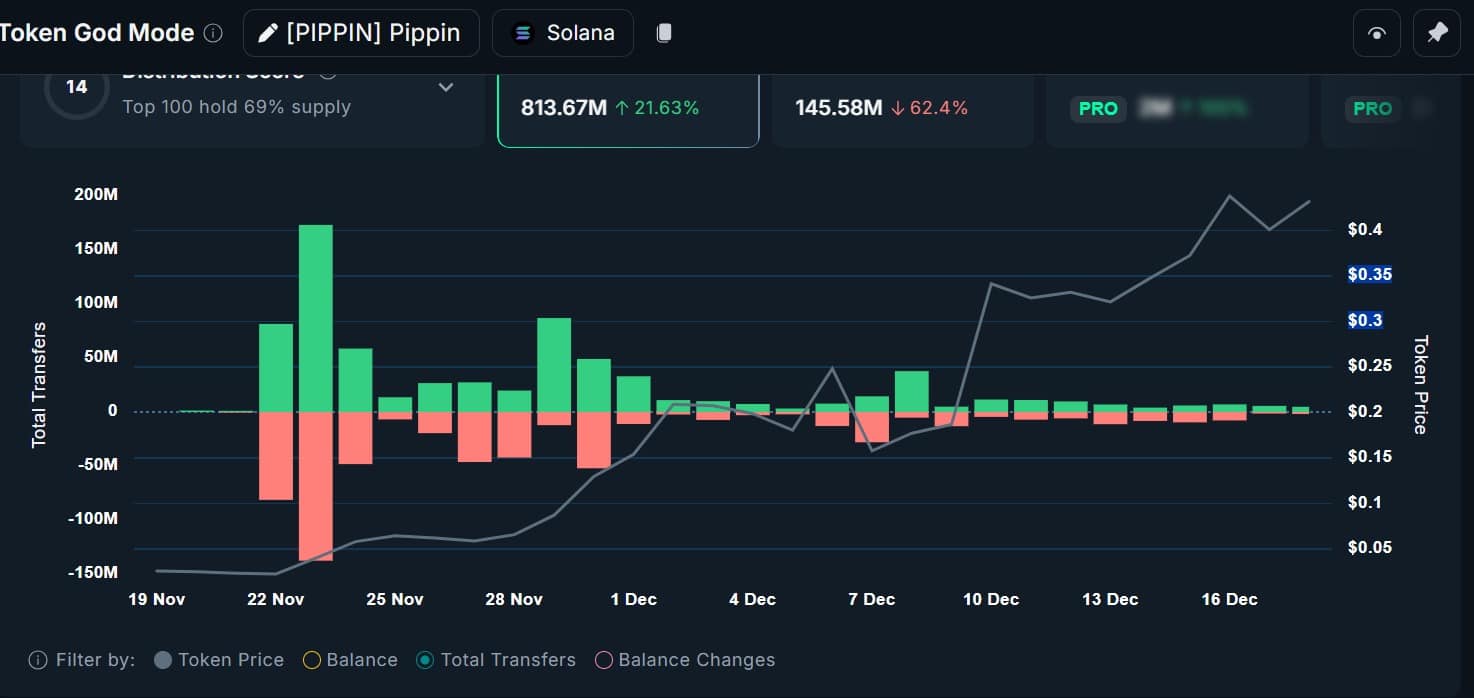1474x698 pixels.
Task: Pin this view with the pushpin icon
Action: (x=1437, y=33)
